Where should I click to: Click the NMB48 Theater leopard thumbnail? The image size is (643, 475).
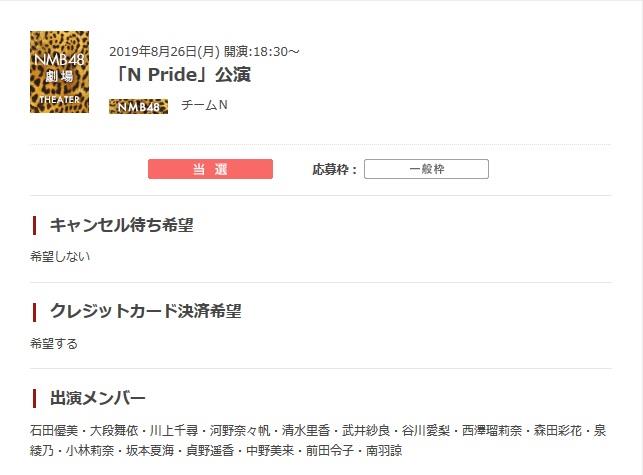59,72
